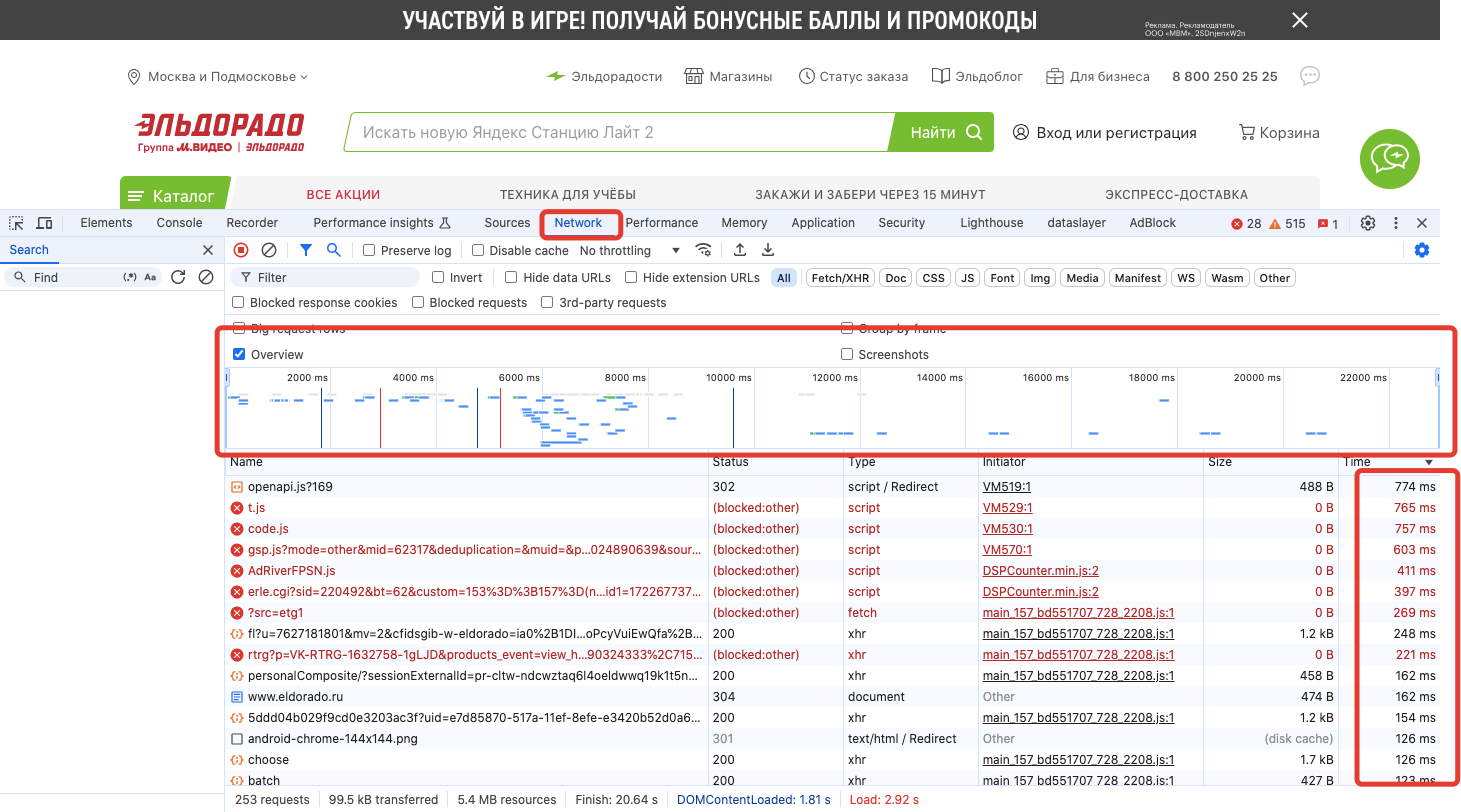
Task: Open the network search magnifier icon
Action: pyautogui.click(x=334, y=250)
